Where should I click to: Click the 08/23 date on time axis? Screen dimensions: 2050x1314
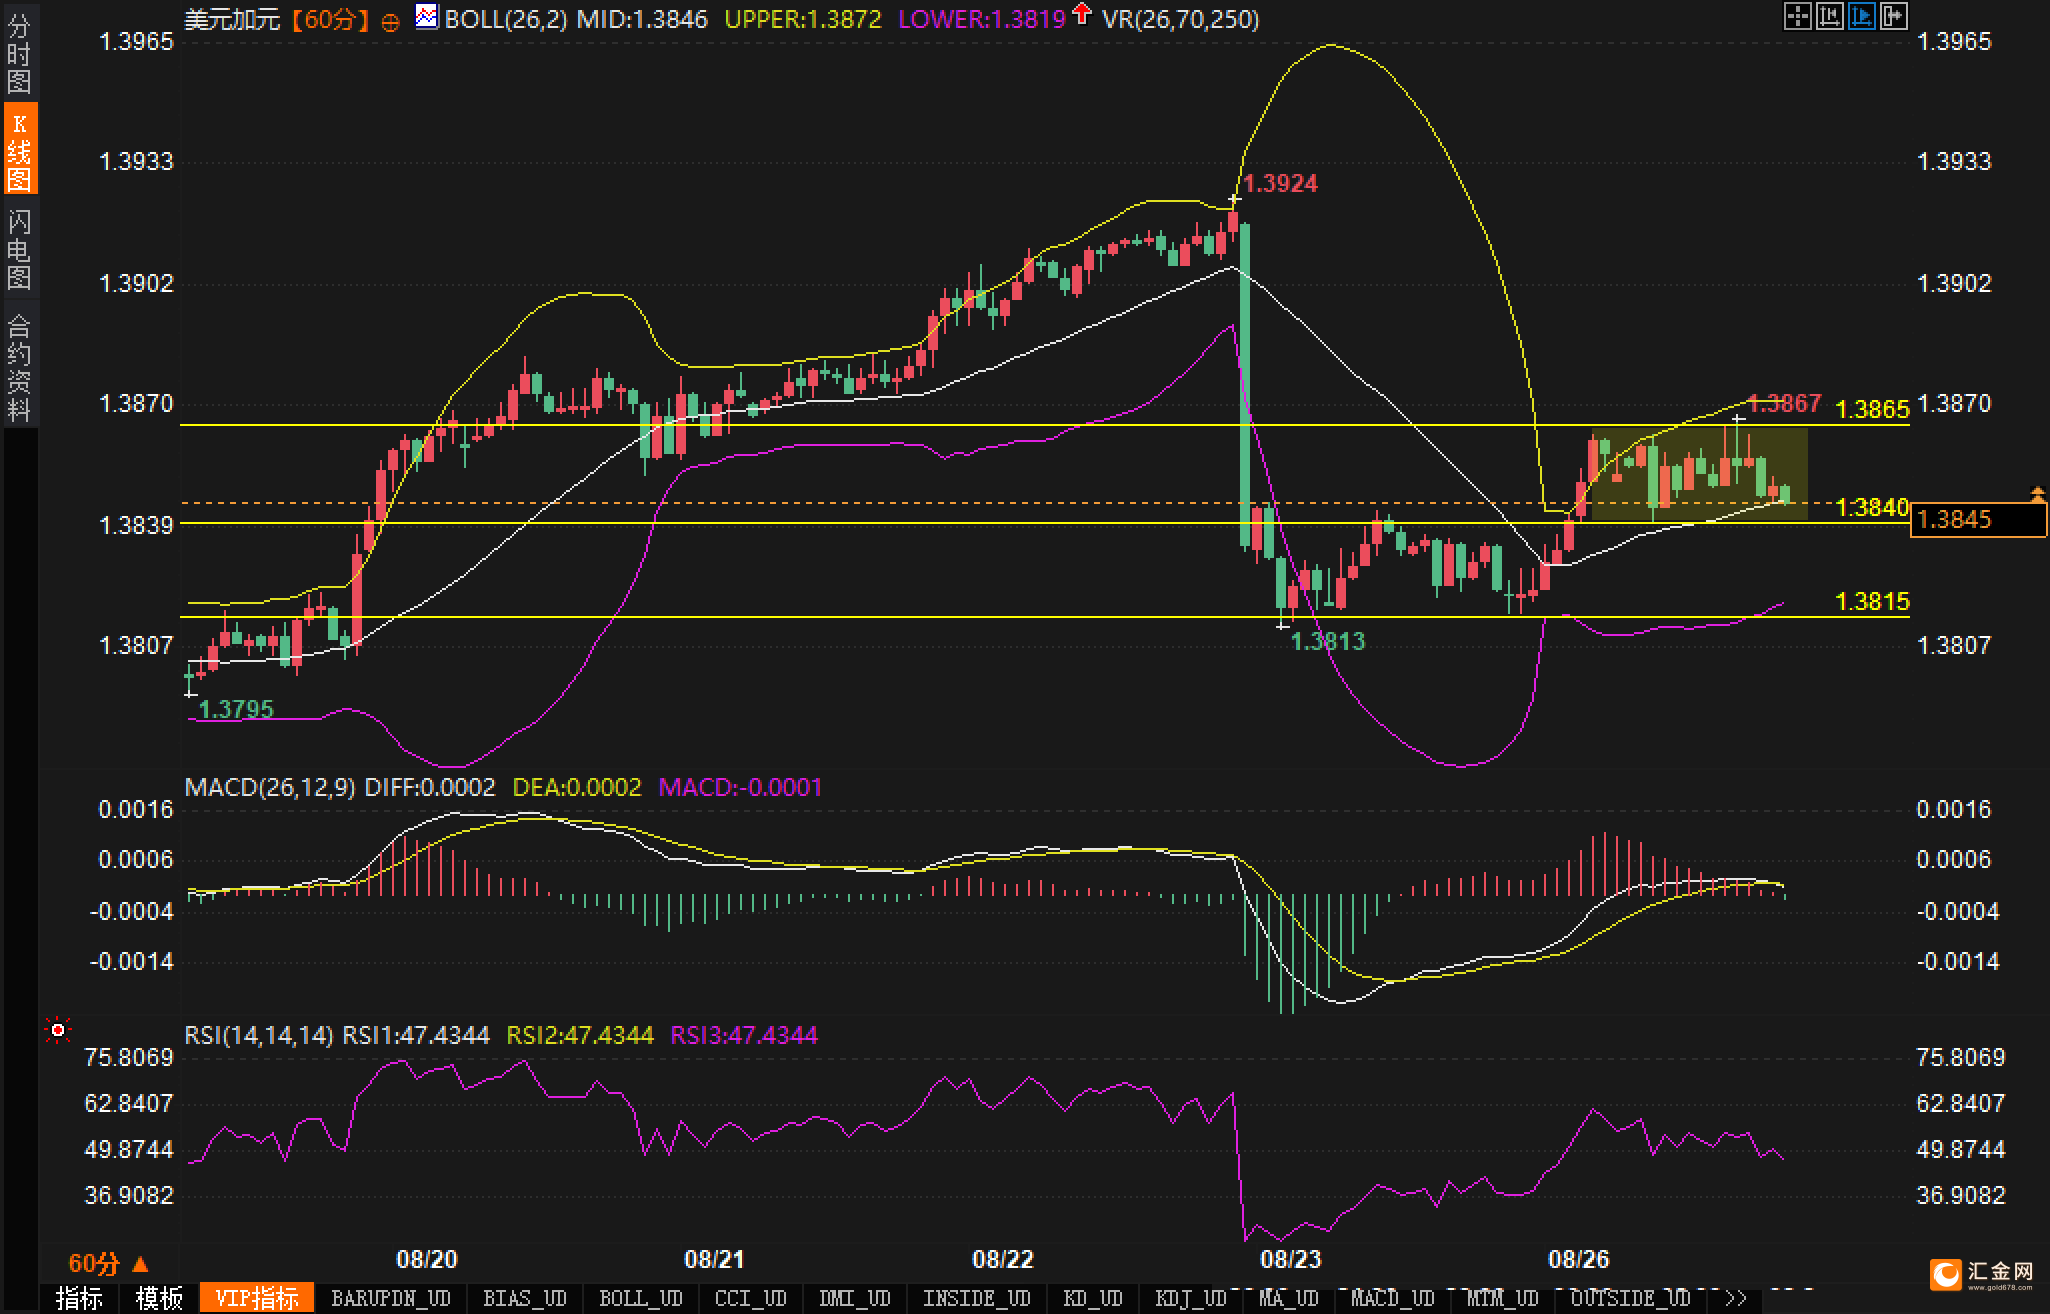click(1290, 1259)
